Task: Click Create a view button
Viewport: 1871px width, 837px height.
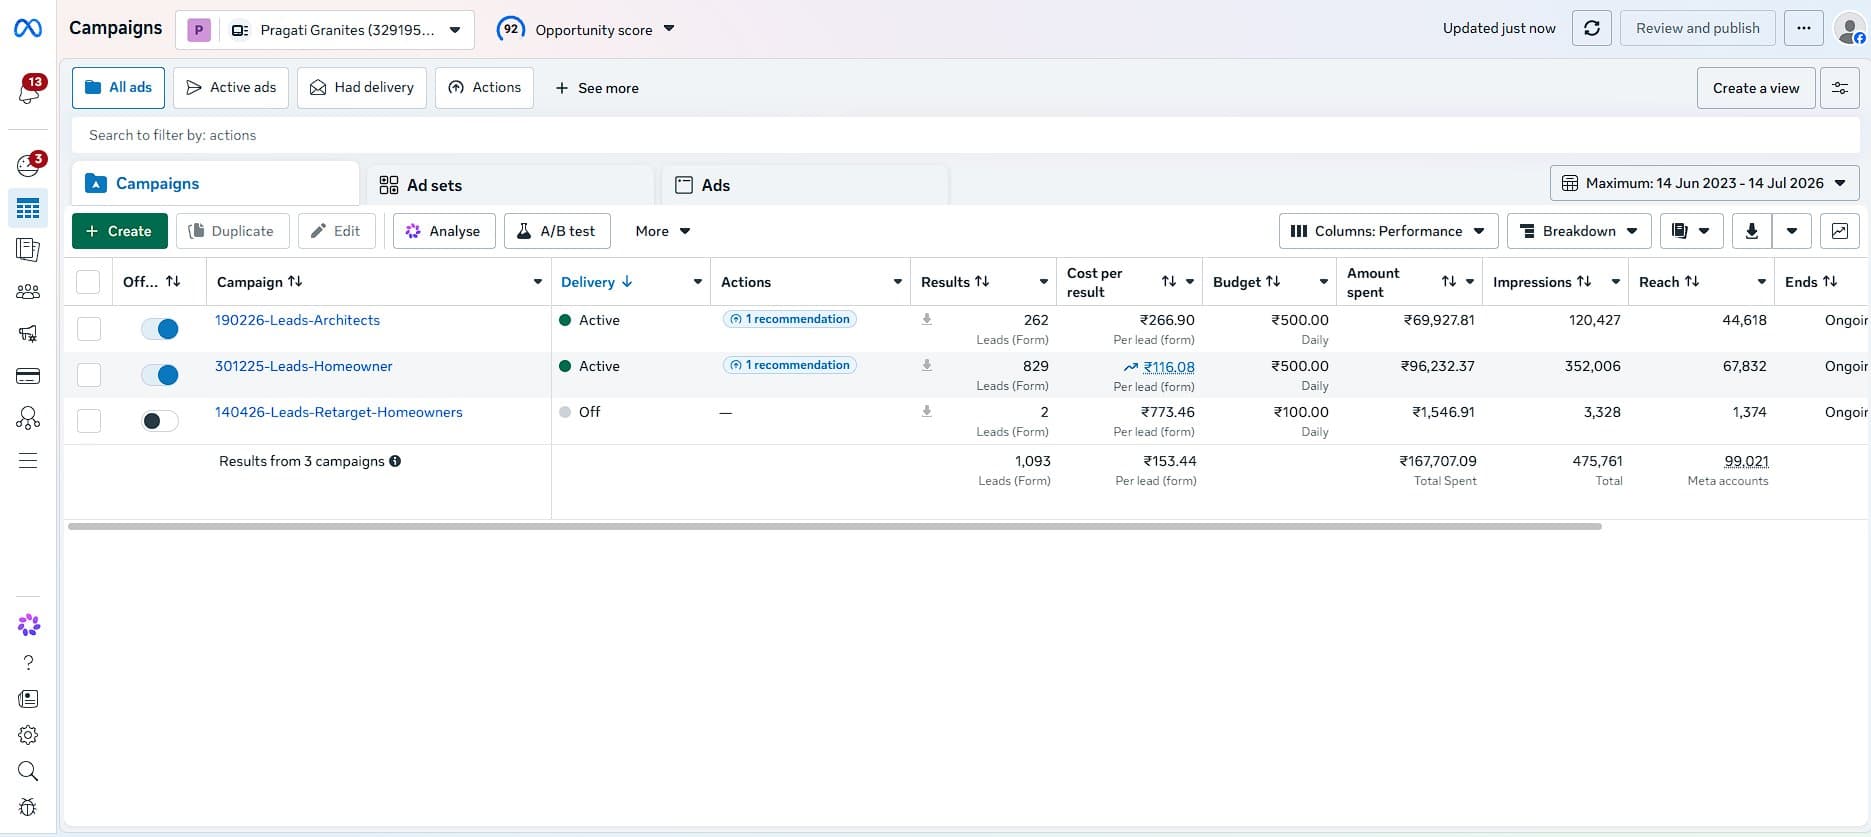Action: 1756,88
